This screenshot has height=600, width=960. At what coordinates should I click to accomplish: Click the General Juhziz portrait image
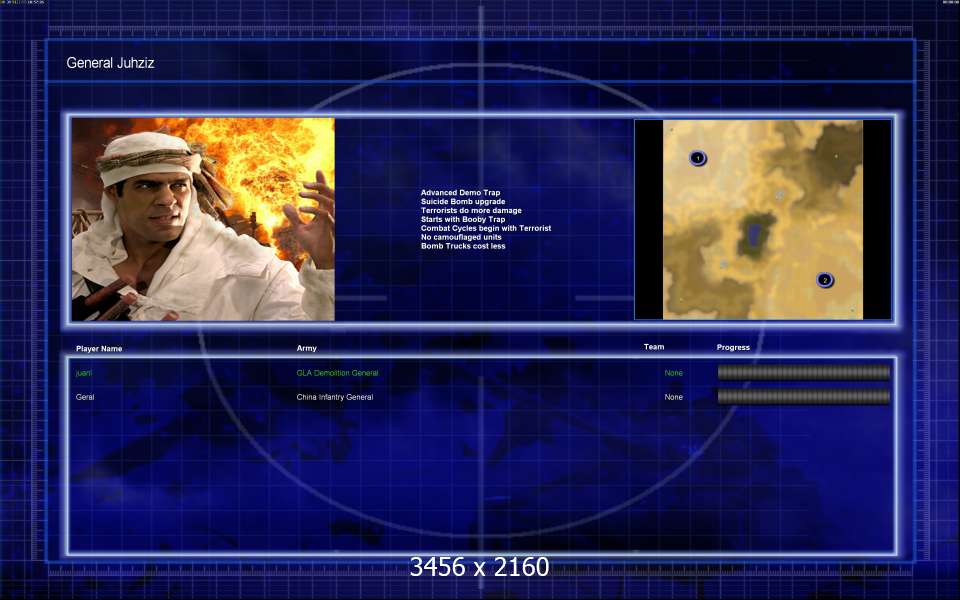(x=203, y=219)
